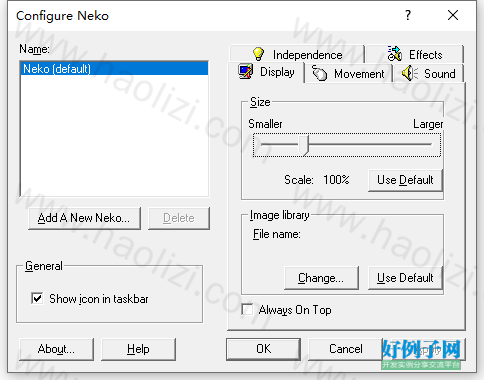Open the Sound tab
This screenshot has width=484, height=380.
pos(428,73)
